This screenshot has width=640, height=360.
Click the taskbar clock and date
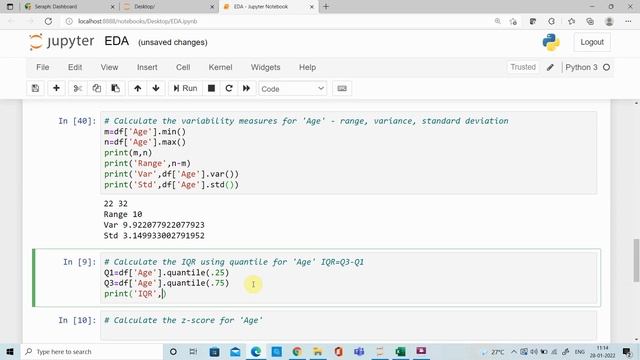click(602, 351)
